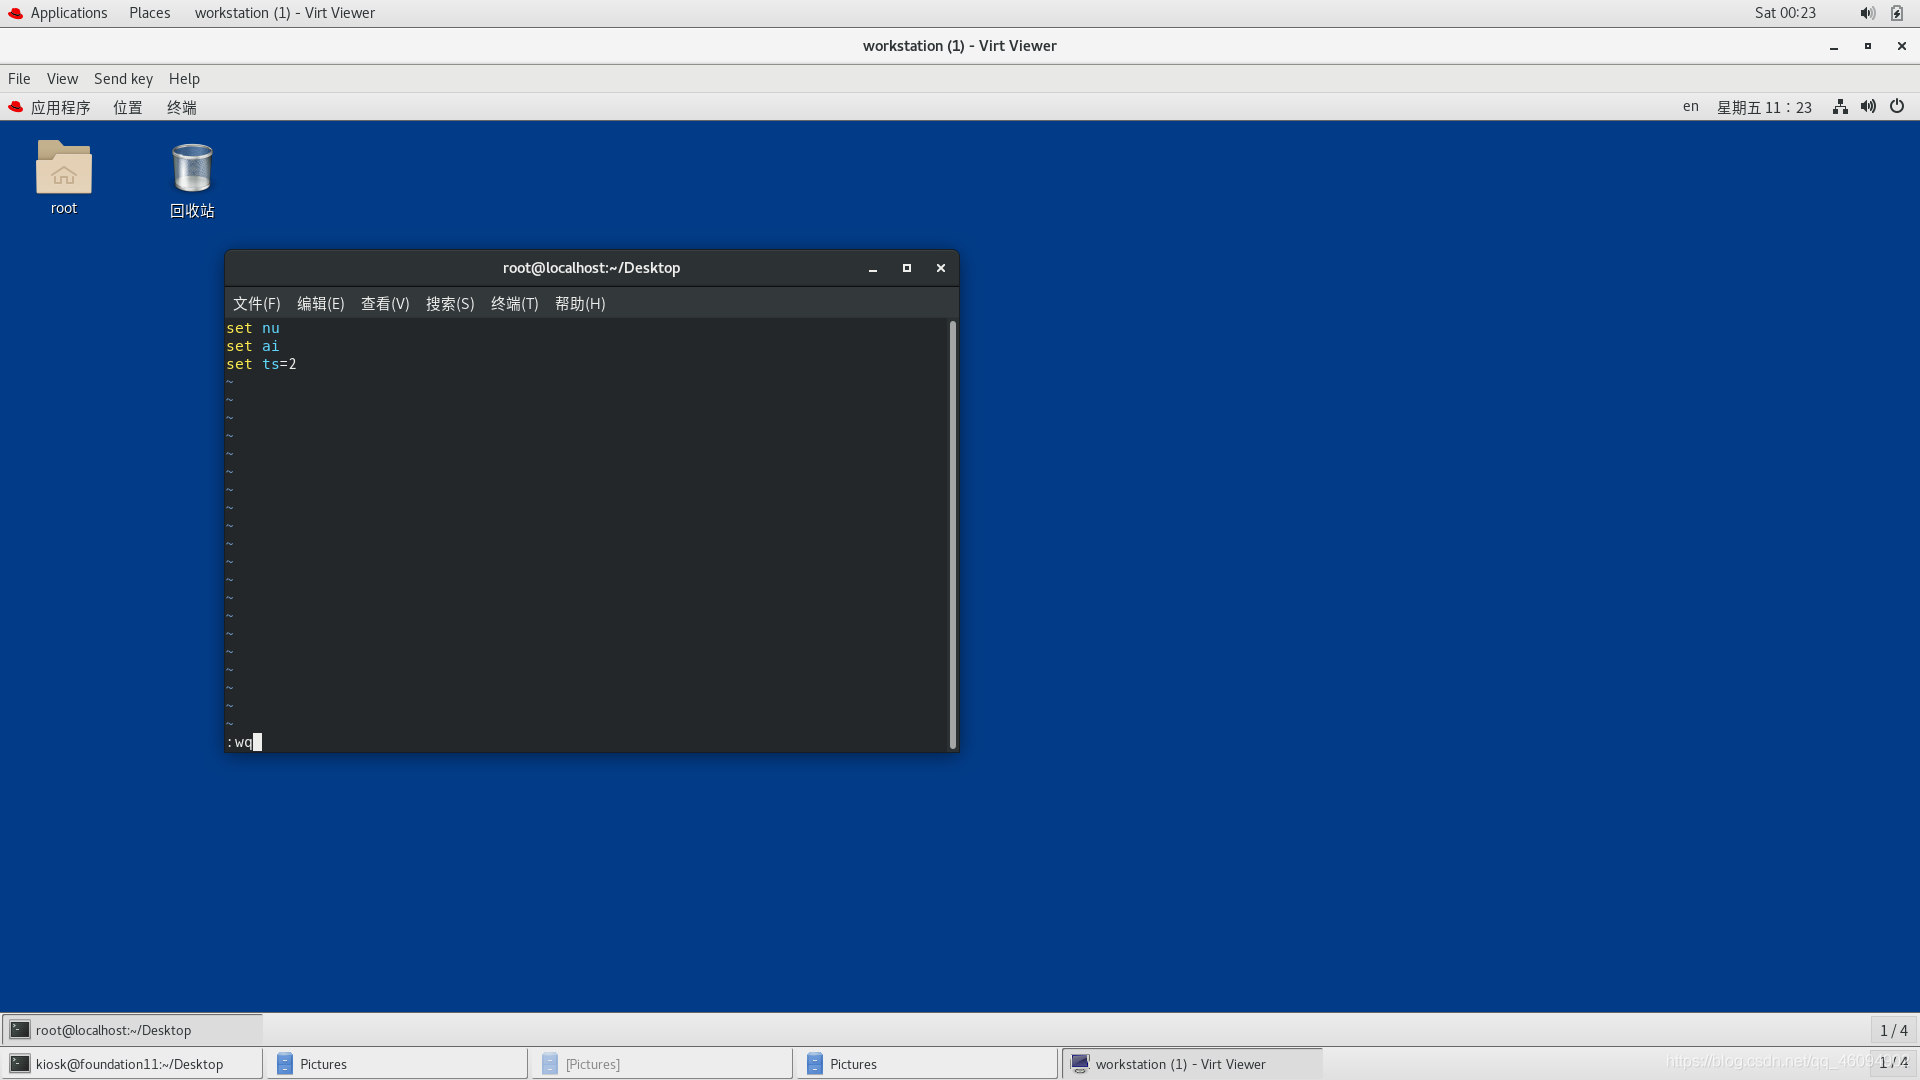Click the en input language indicator
Viewport: 1920px width, 1080px height.
tap(1690, 107)
